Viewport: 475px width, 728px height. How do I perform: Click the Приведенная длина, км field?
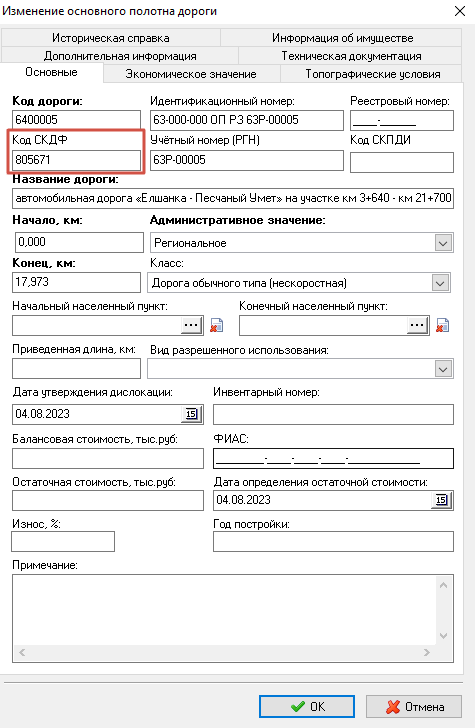(x=77, y=369)
